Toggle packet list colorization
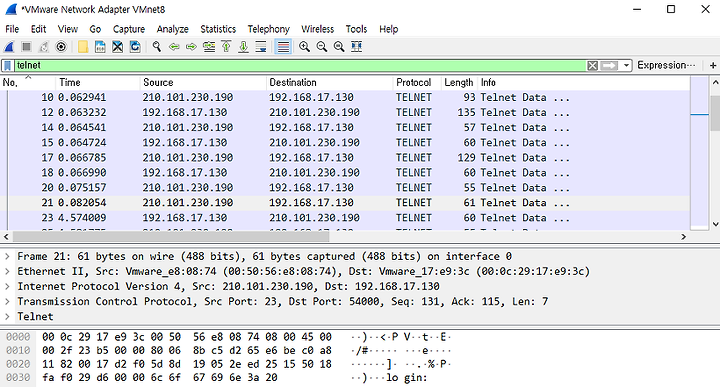The height and width of the screenshot is (387, 720). (283, 47)
